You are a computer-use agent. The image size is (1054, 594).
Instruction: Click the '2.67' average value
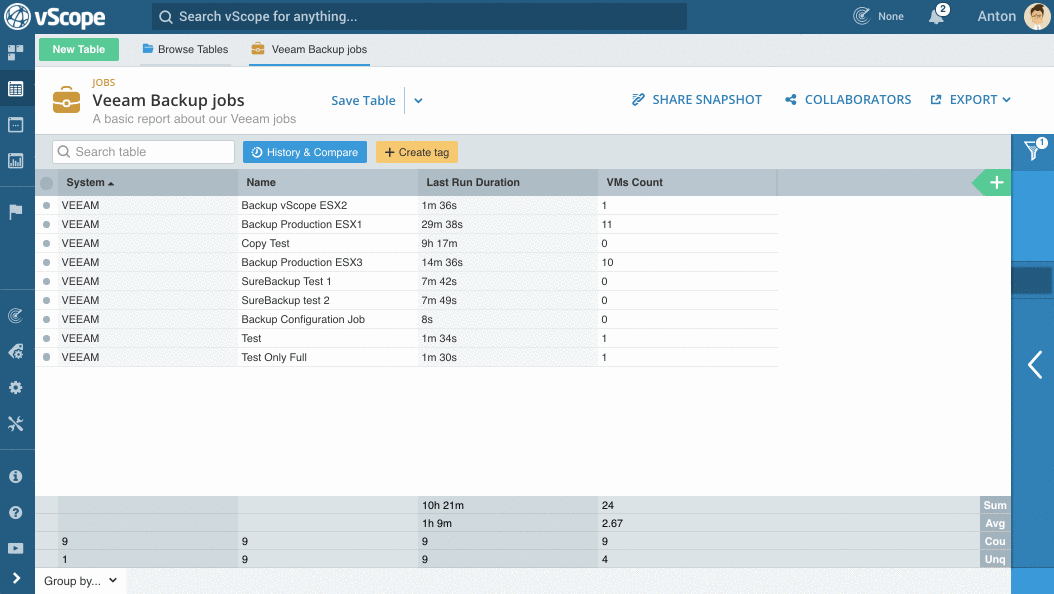pyautogui.click(x=612, y=523)
